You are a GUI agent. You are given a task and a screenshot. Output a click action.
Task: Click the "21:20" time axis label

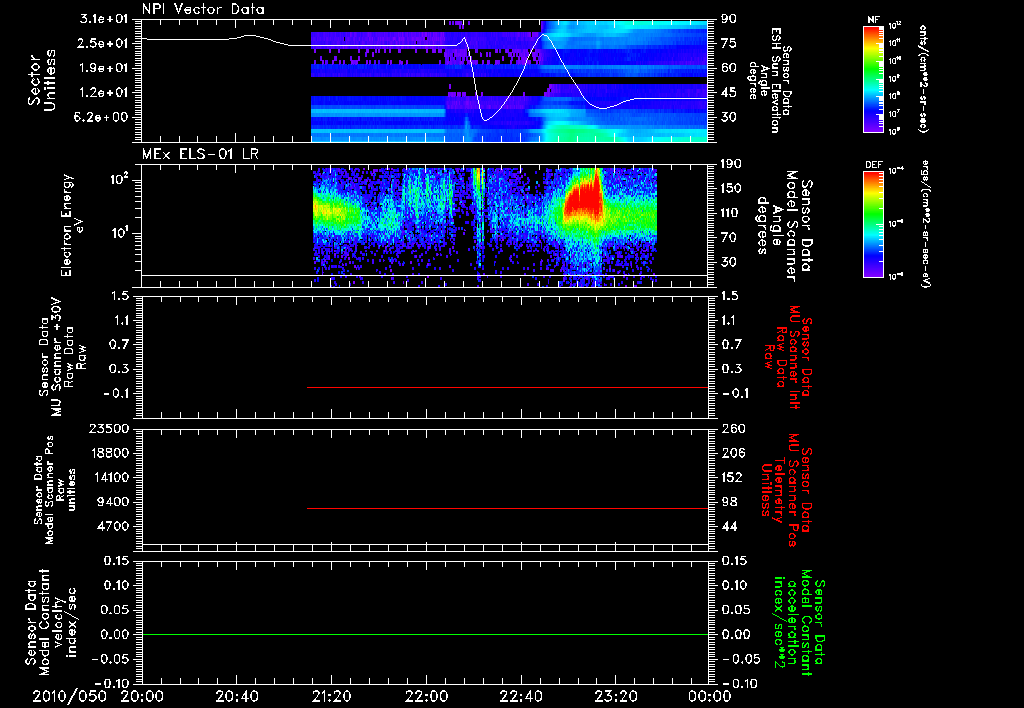[331, 696]
